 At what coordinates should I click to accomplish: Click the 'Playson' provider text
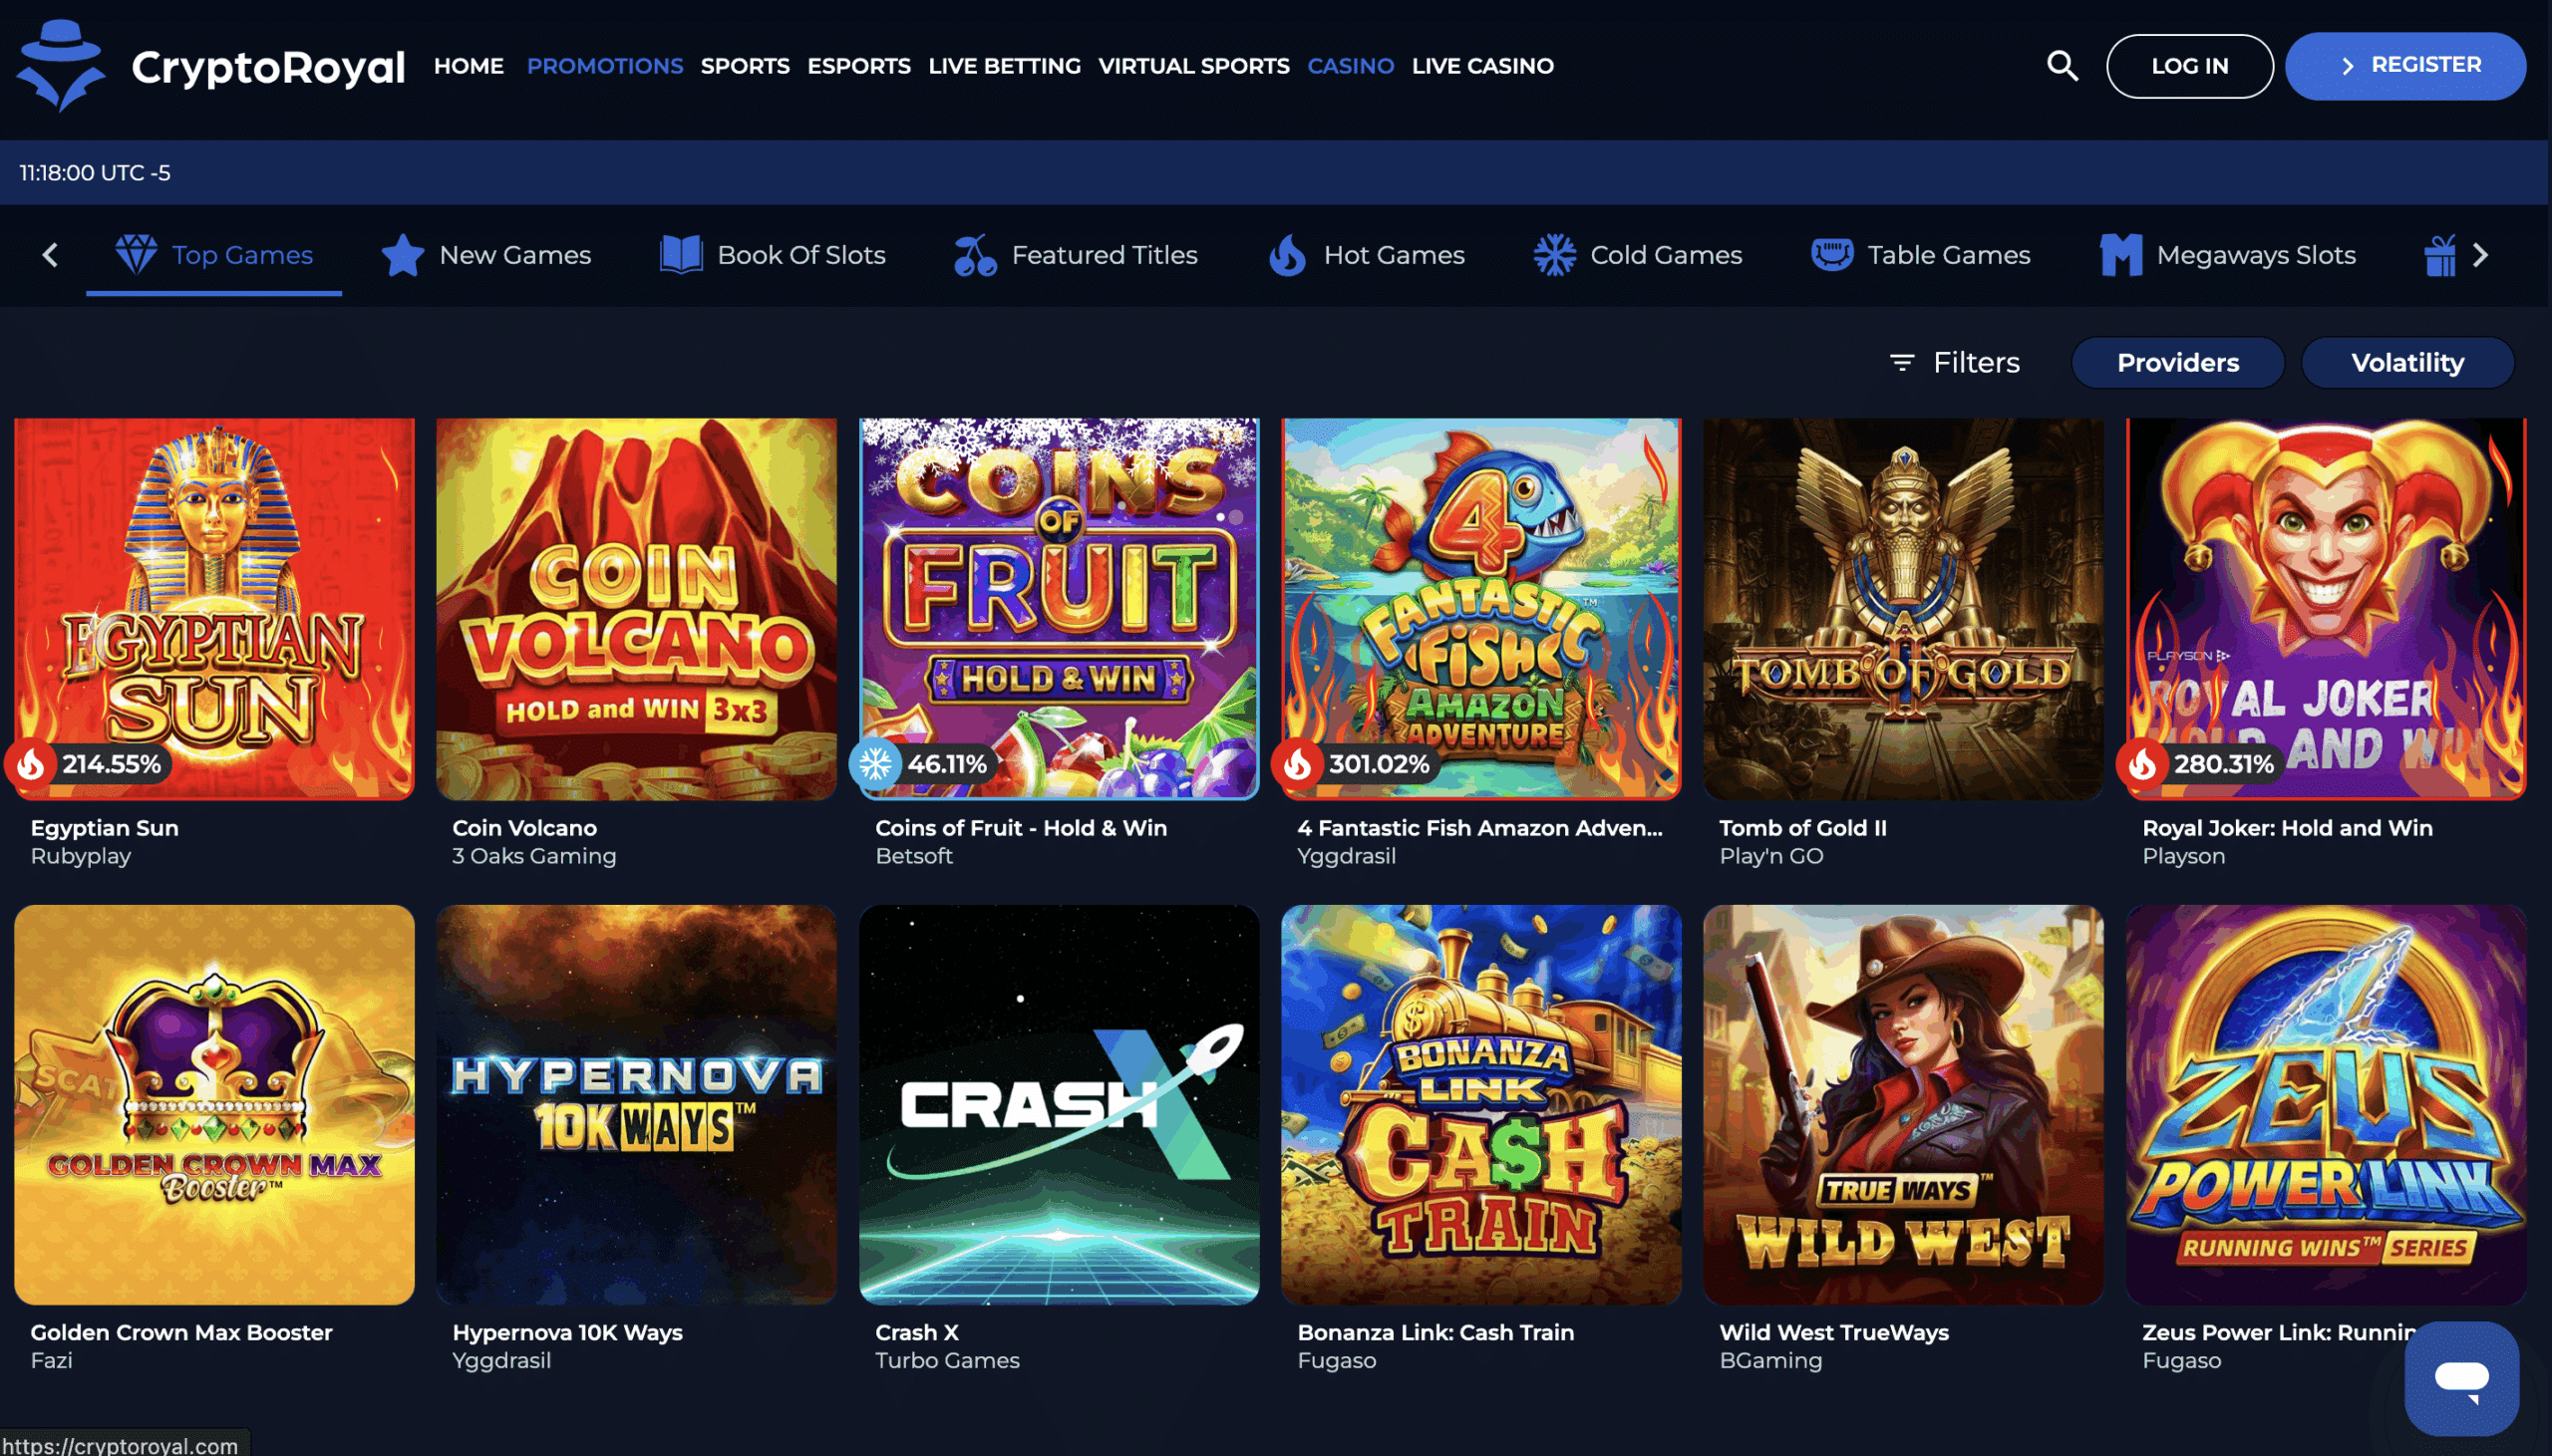point(2183,856)
